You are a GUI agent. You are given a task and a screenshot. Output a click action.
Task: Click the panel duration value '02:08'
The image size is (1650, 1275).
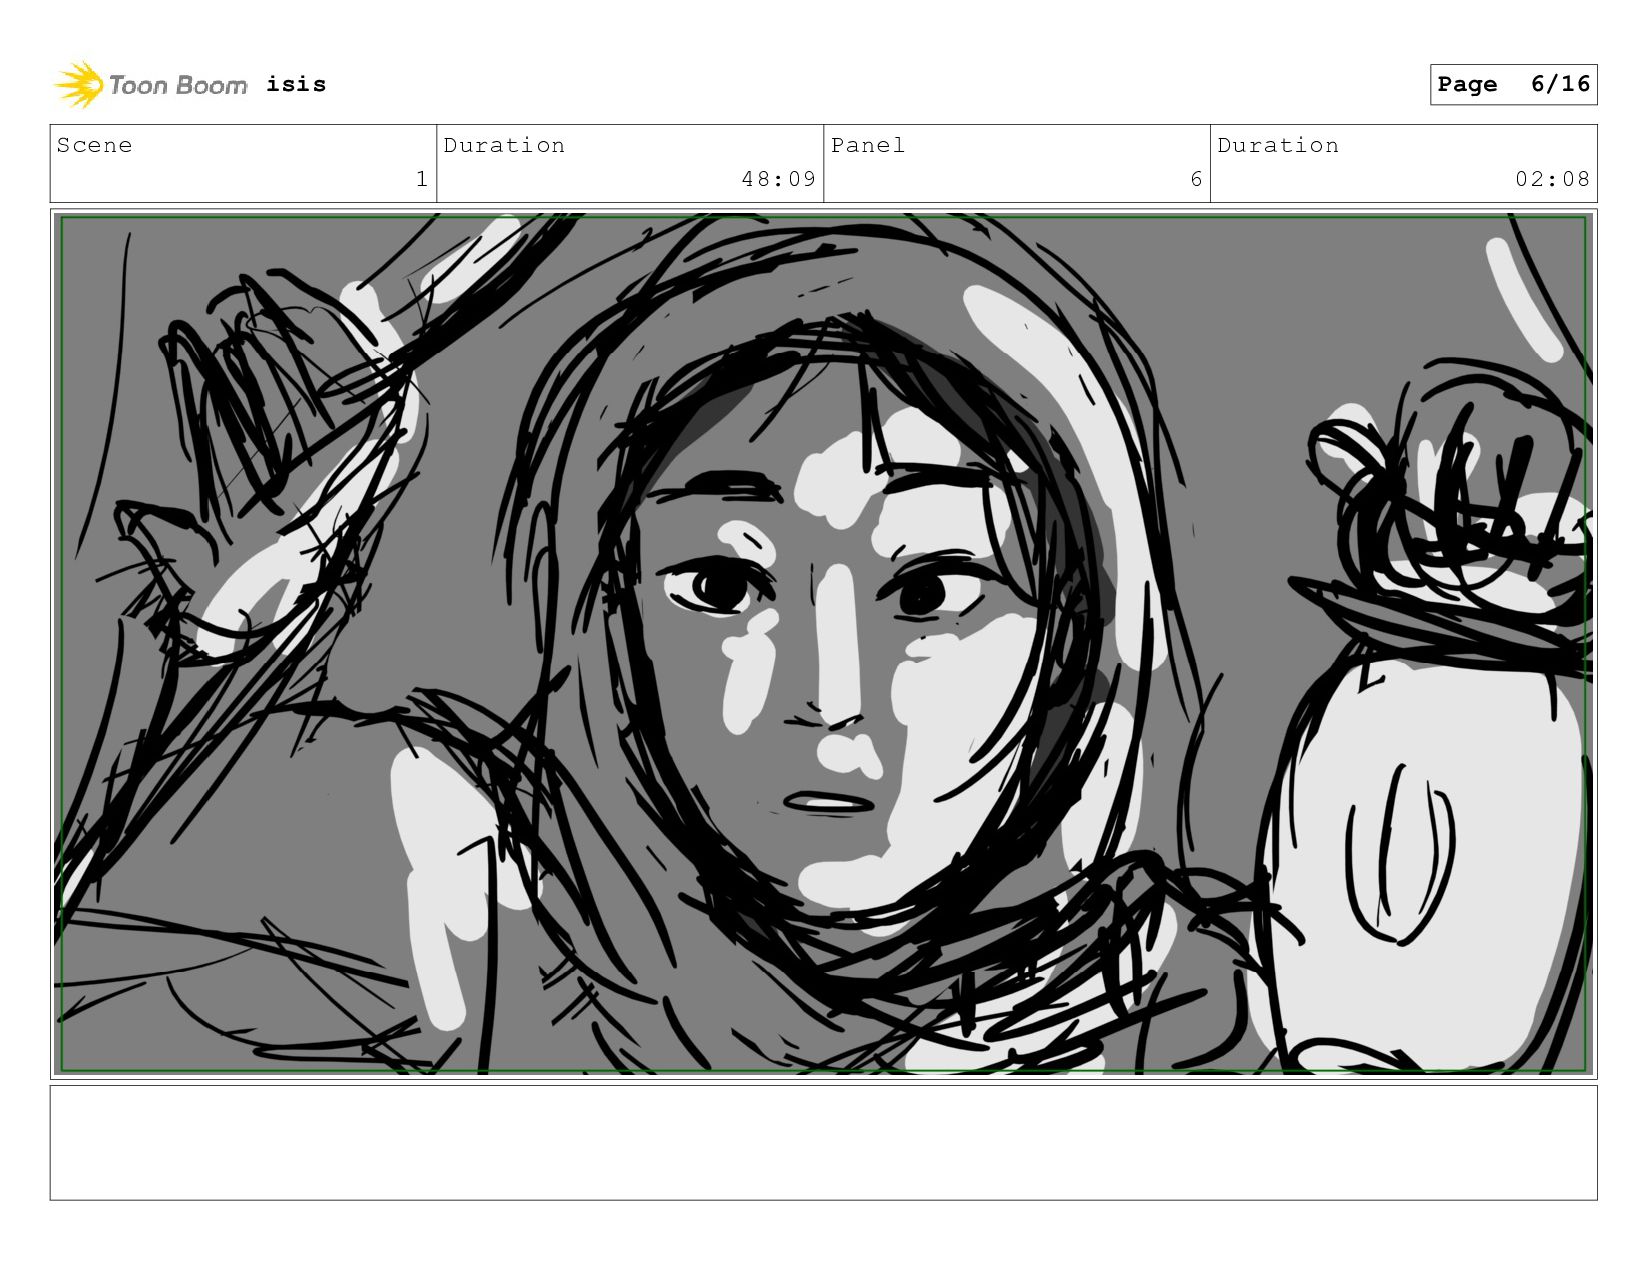click(x=1552, y=179)
